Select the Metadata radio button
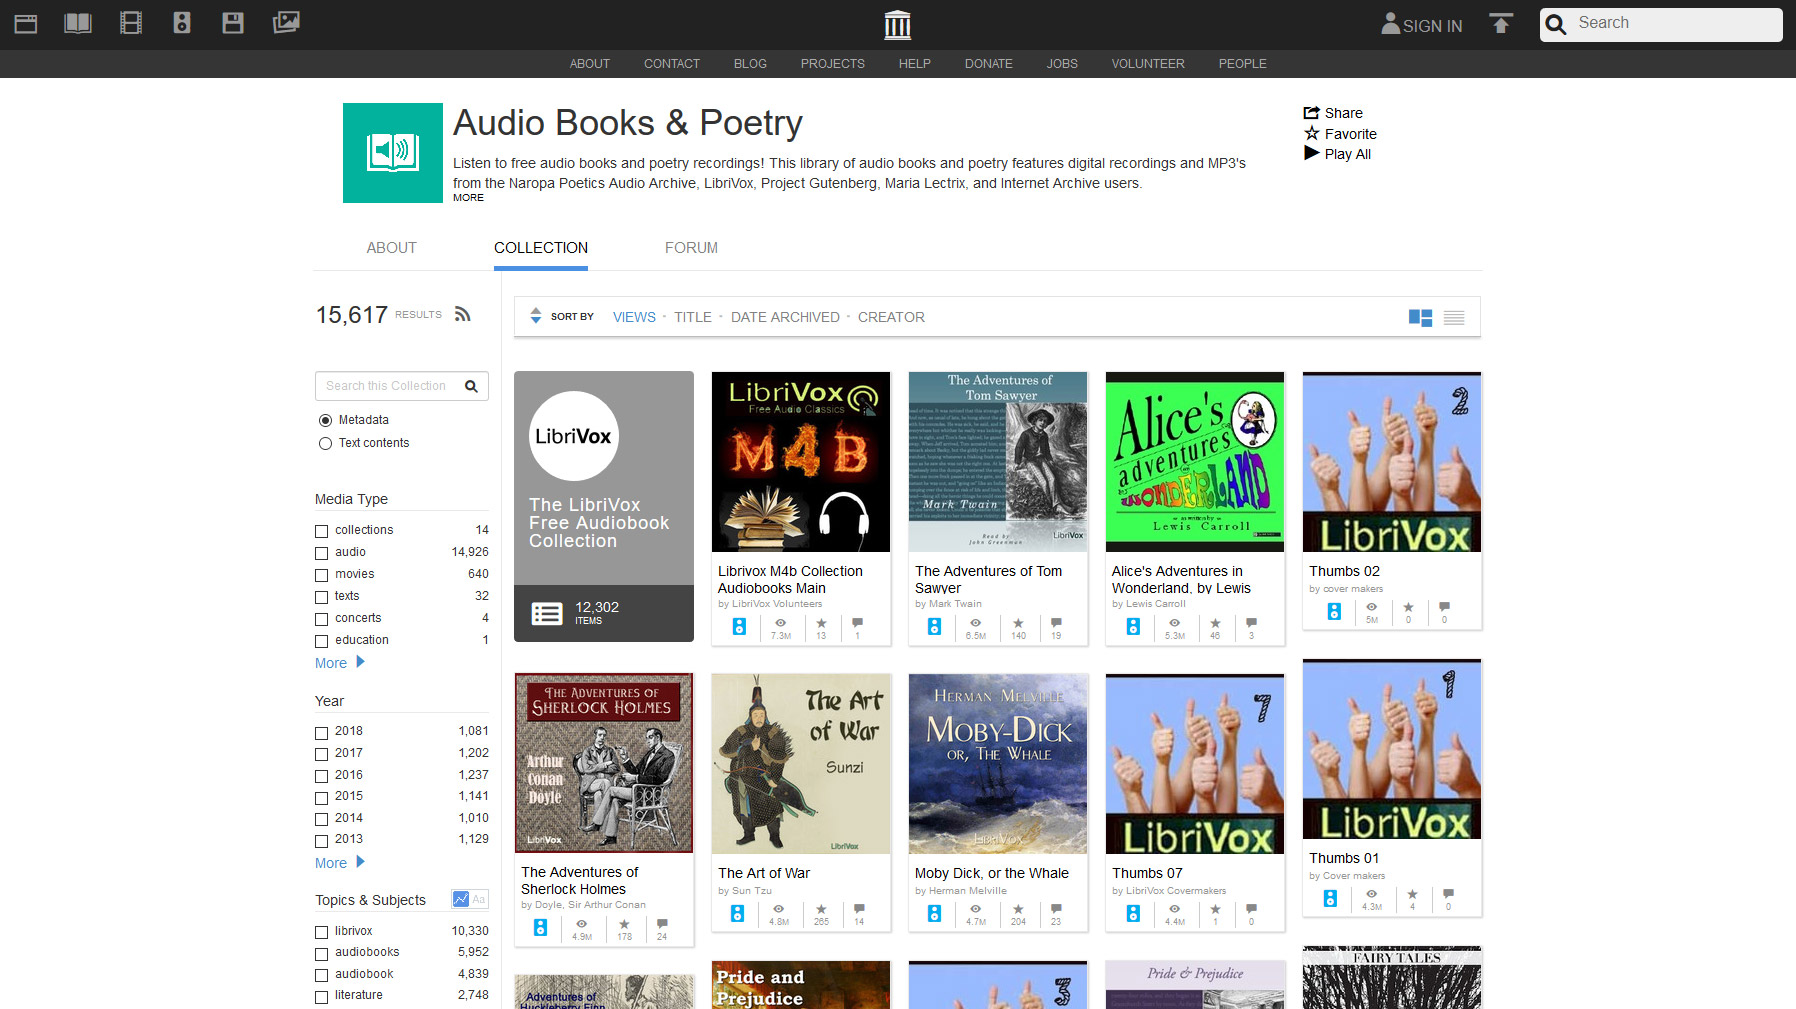Screen dimensions: 1796x1009 click(x=325, y=420)
